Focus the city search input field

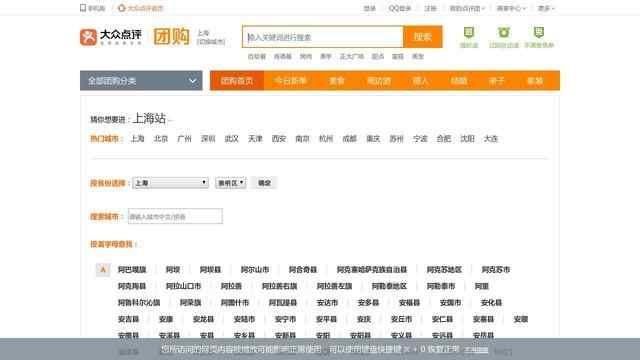pos(175,216)
